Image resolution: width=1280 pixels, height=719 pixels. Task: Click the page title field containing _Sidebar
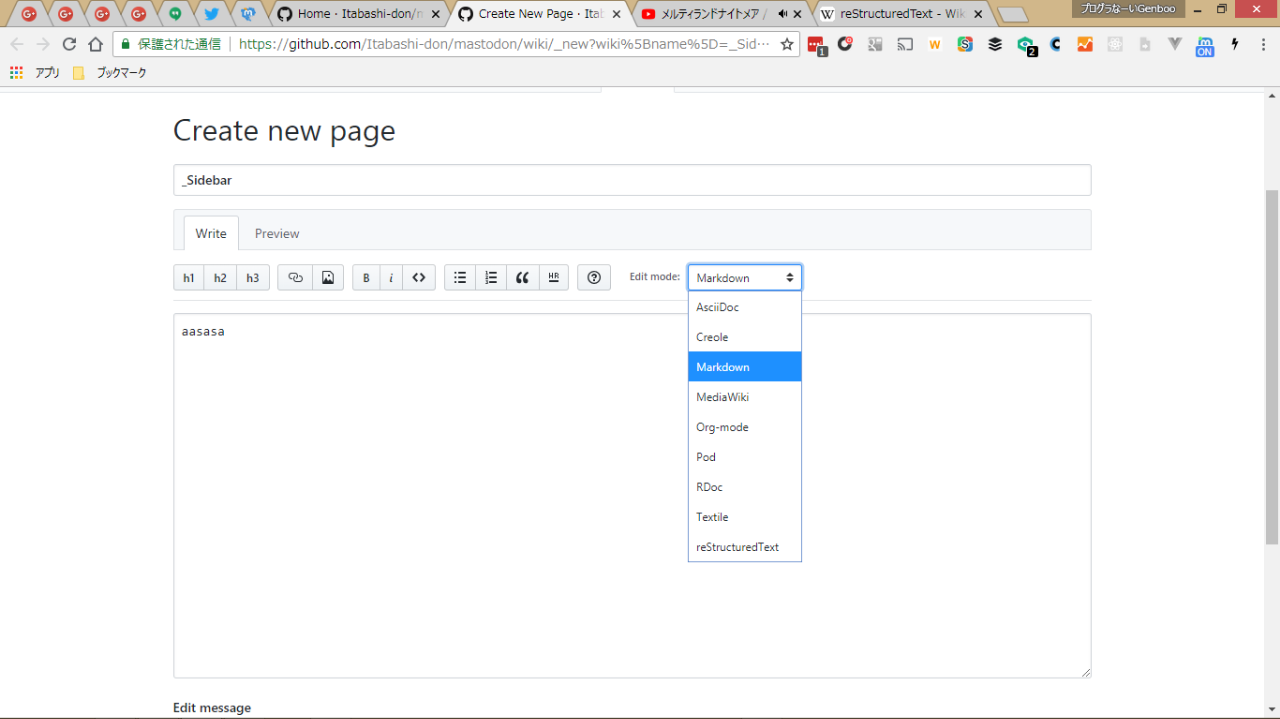click(631, 180)
